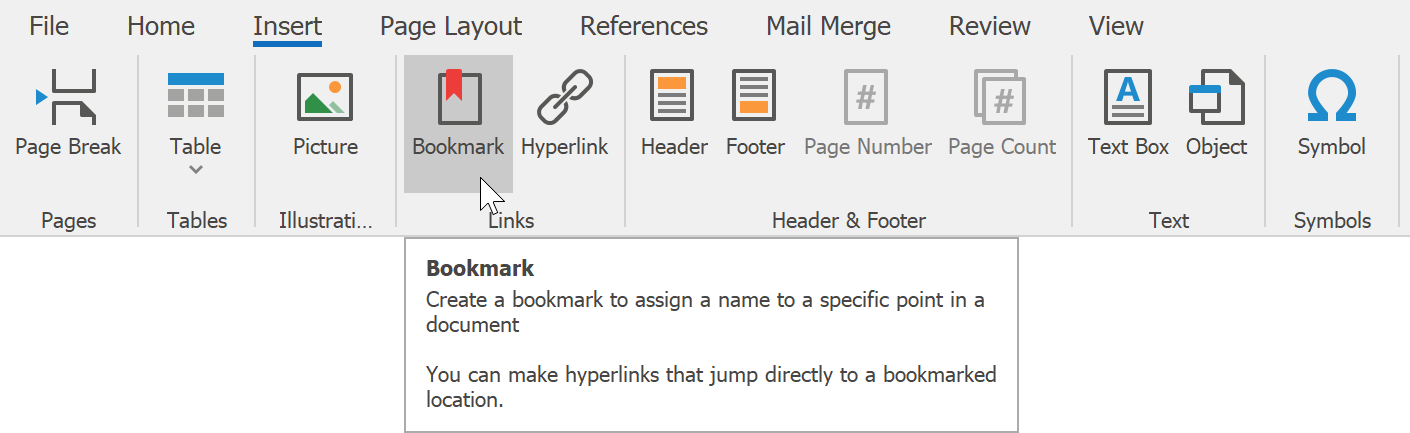This screenshot has width=1410, height=433.
Task: Switch to the Home tab
Action: [161, 26]
